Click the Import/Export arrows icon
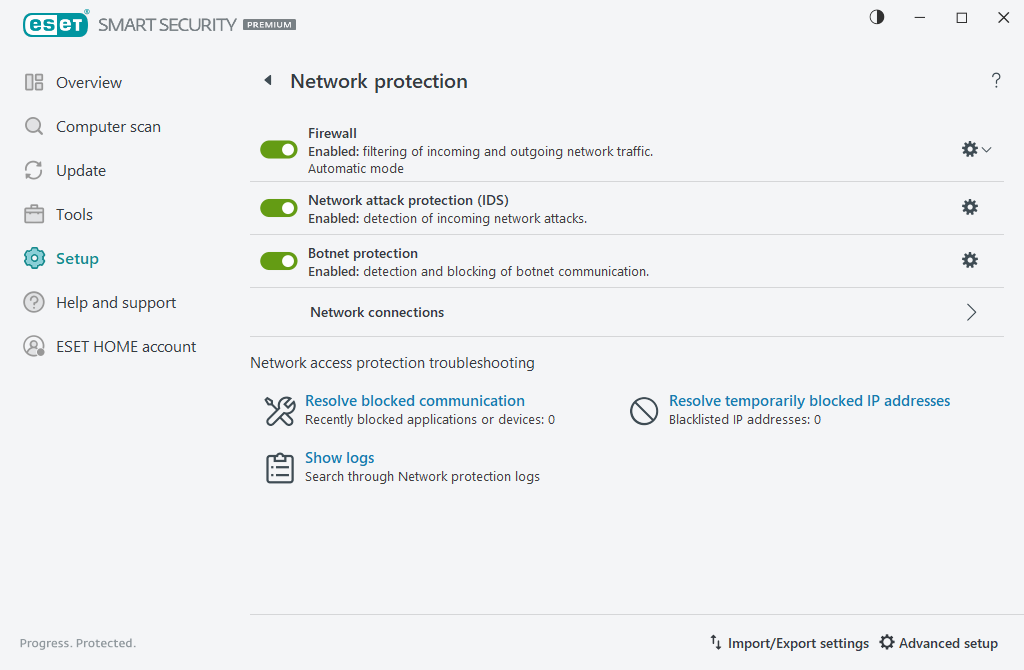Screen dimensions: 1024x670 [716, 642]
